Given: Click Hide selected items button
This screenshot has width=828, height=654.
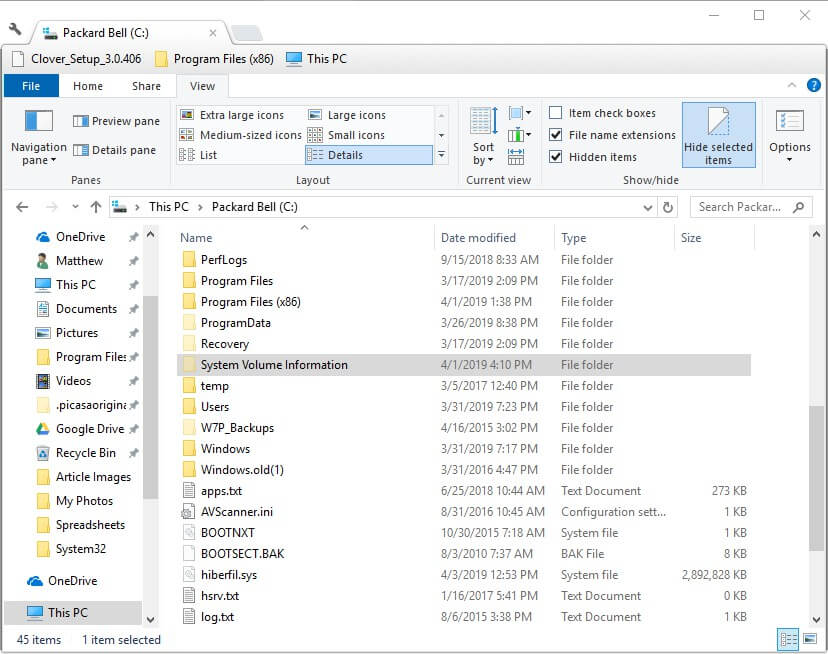Looking at the screenshot, I should (x=718, y=135).
